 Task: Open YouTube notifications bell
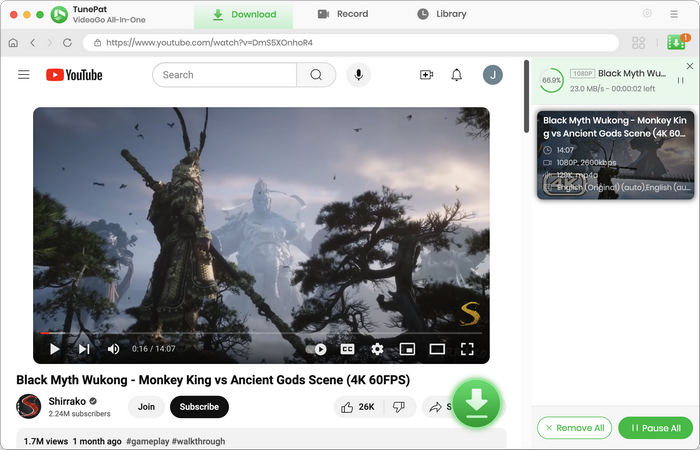pos(456,75)
